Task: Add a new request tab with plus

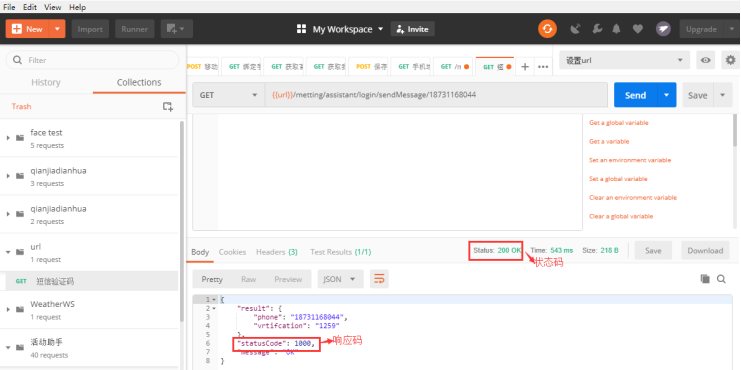Action: pyautogui.click(x=525, y=67)
